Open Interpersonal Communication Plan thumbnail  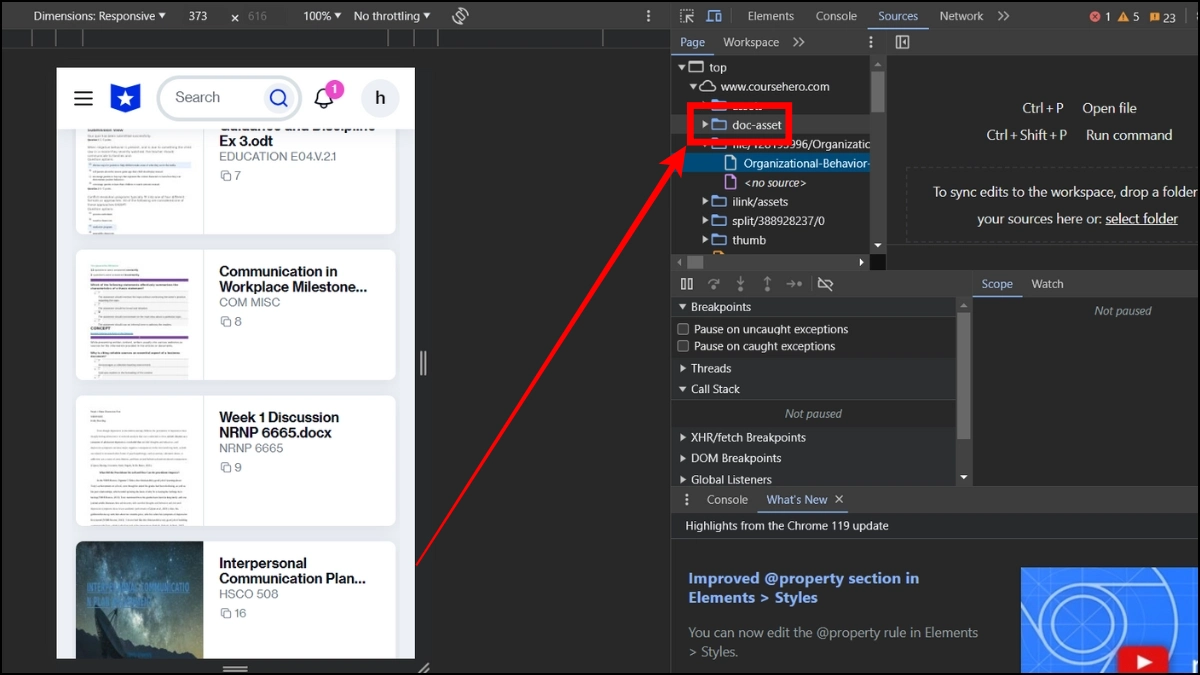pos(139,600)
